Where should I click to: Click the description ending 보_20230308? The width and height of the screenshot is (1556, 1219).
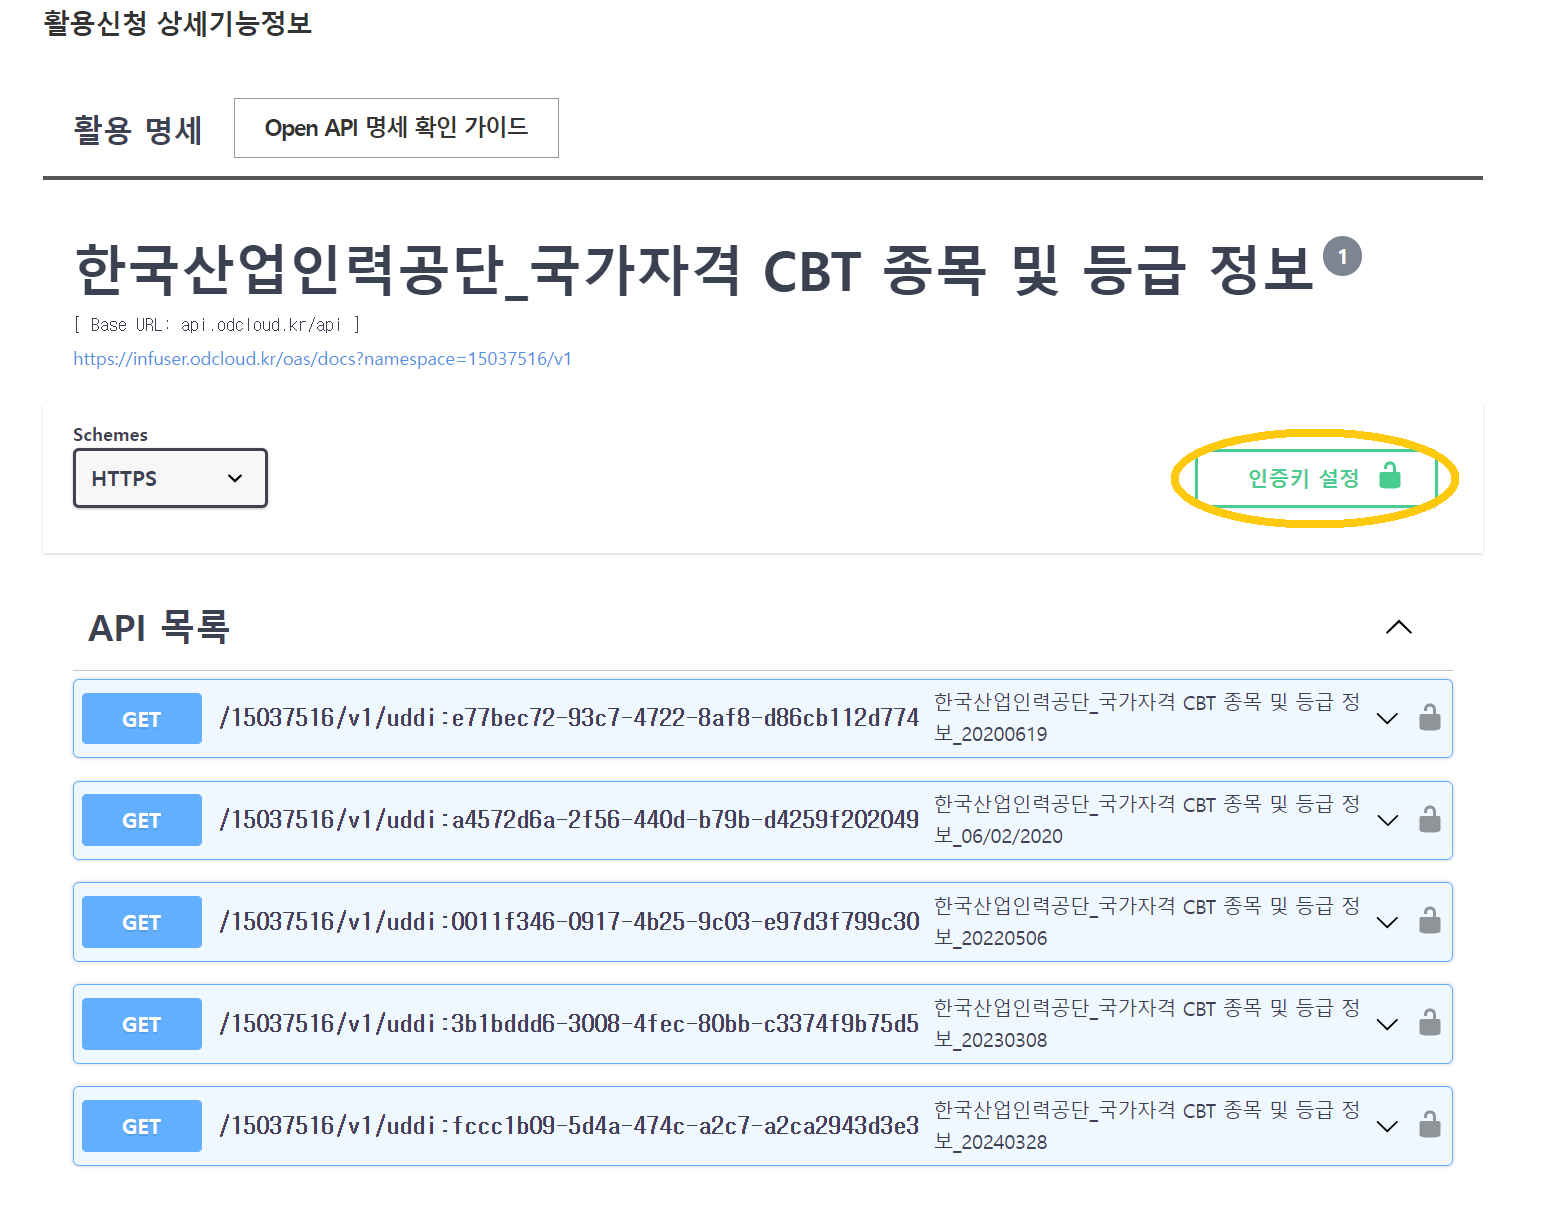pyautogui.click(x=1147, y=1024)
